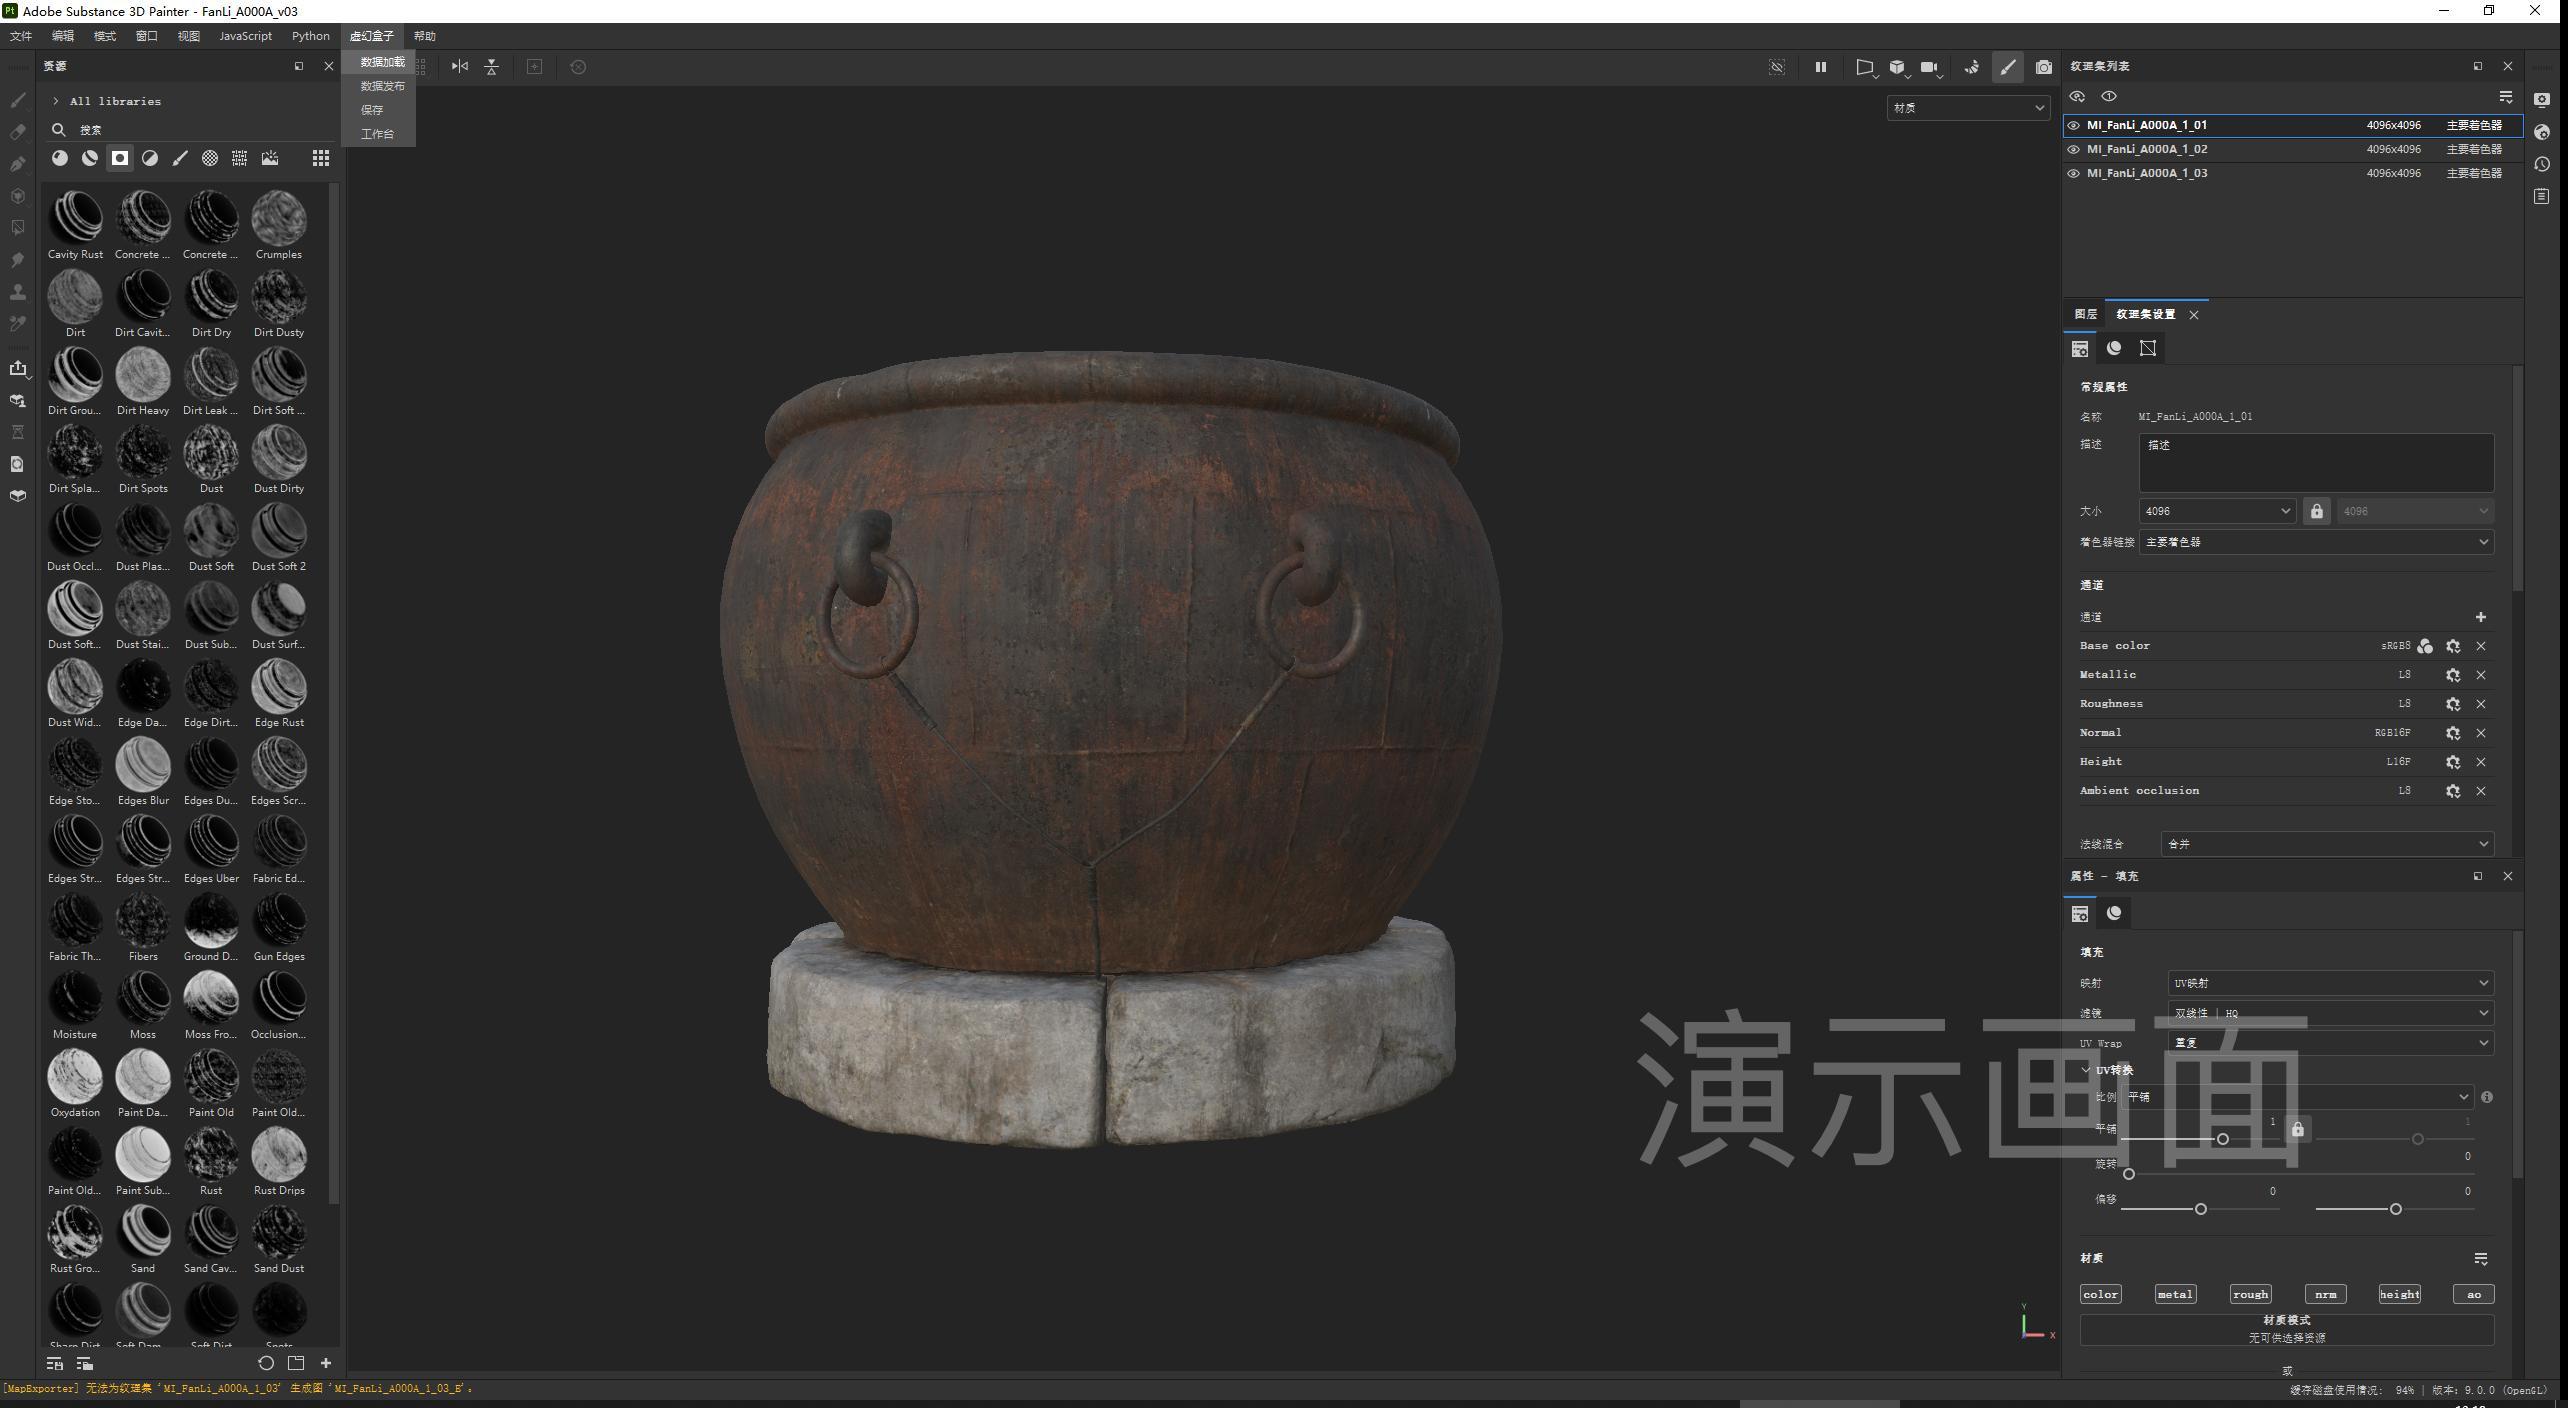The image size is (2568, 1408).
Task: Filter assets by materials sphere icon
Action: click(x=60, y=158)
